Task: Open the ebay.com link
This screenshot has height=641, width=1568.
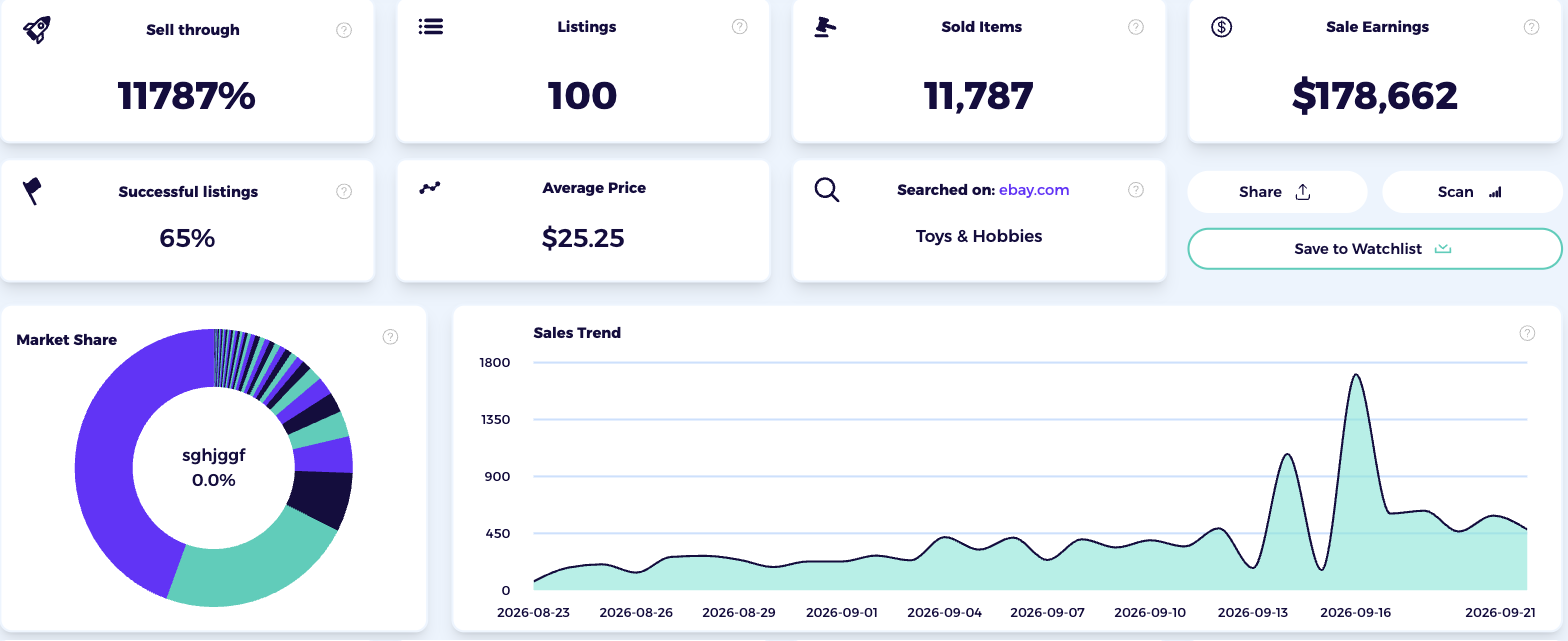Action: coord(1034,189)
